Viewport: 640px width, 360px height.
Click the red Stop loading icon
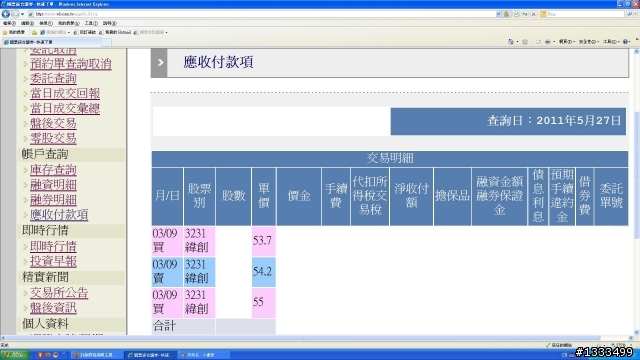(x=533, y=14)
